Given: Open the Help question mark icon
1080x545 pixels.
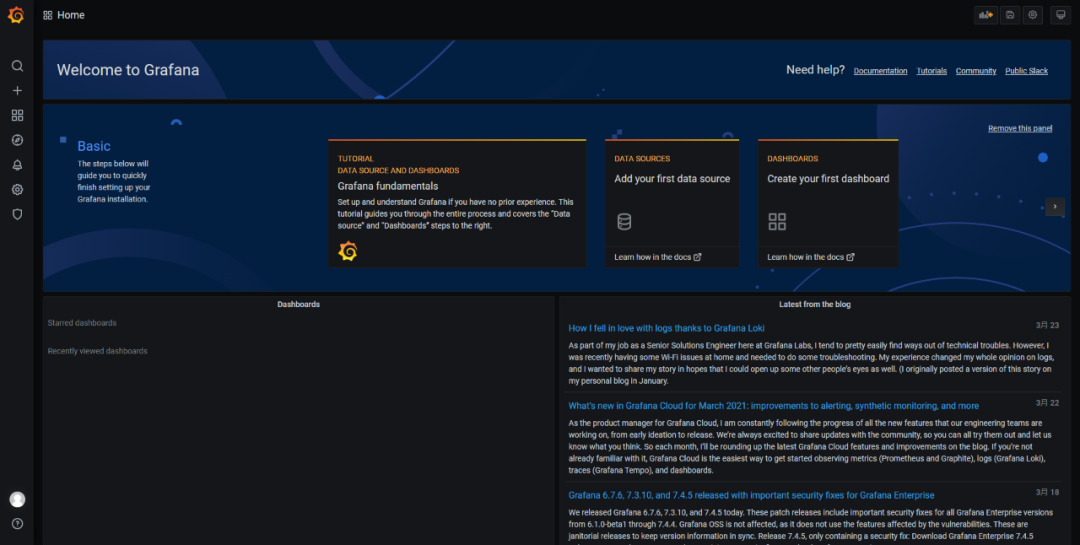Looking at the screenshot, I should pos(17,524).
